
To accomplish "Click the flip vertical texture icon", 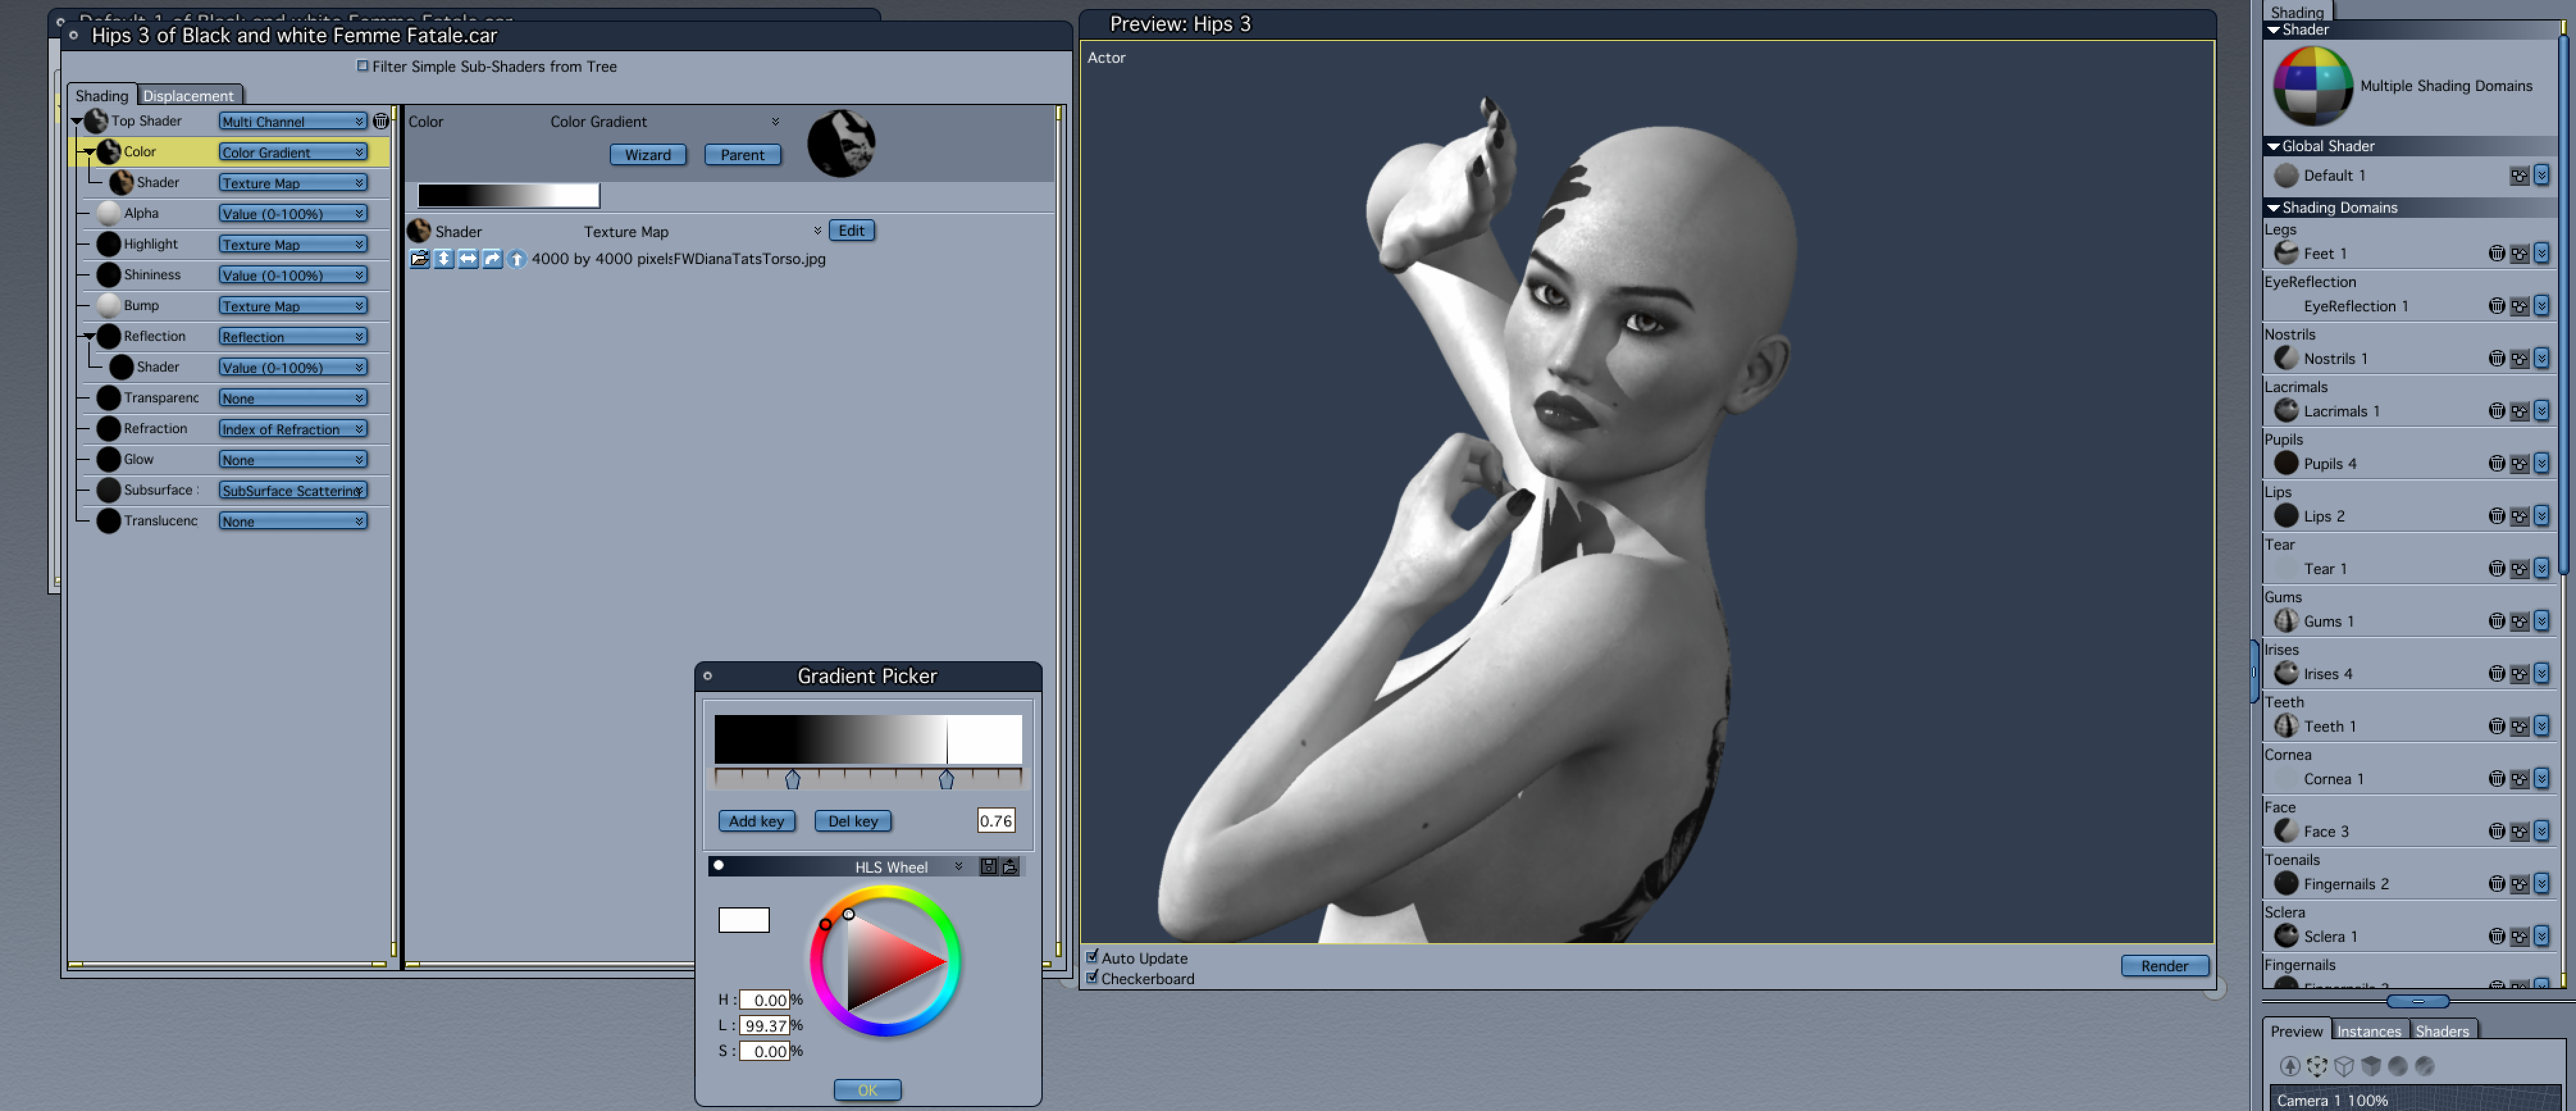I will click(444, 259).
